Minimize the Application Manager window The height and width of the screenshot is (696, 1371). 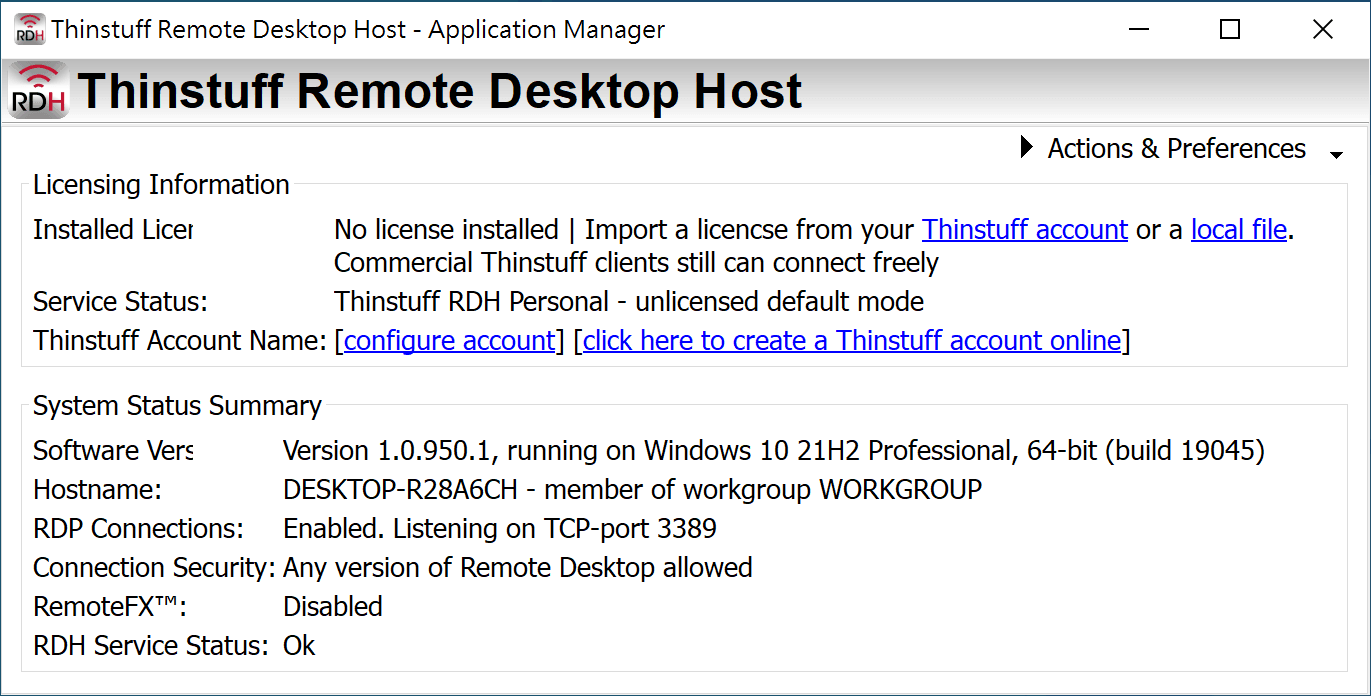click(x=1139, y=29)
